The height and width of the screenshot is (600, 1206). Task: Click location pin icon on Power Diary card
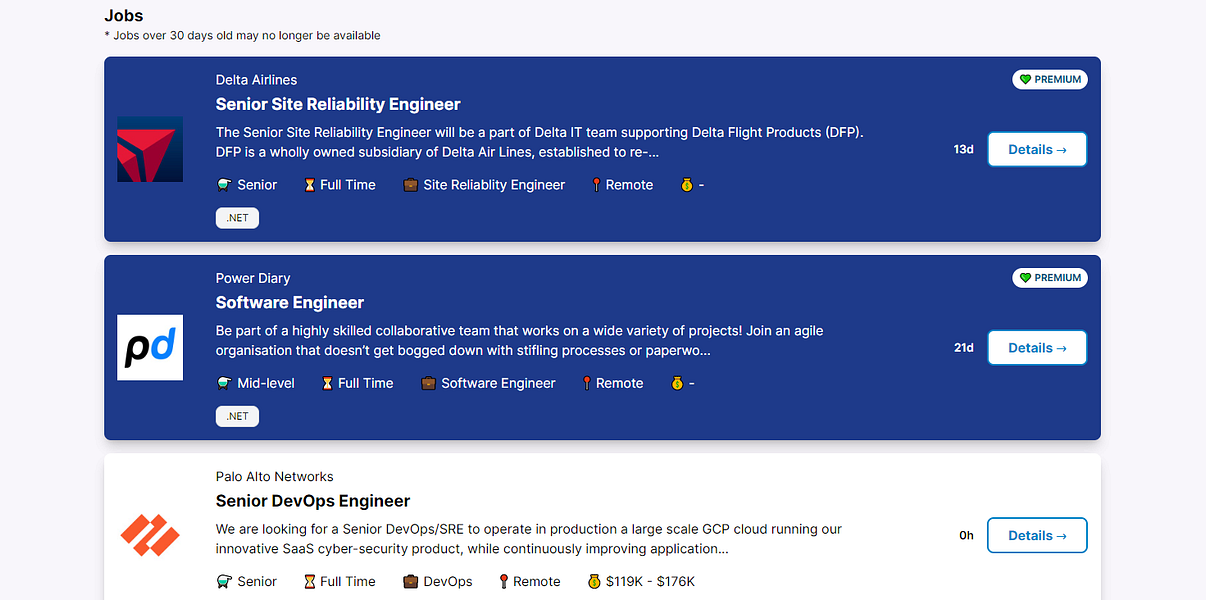click(586, 383)
